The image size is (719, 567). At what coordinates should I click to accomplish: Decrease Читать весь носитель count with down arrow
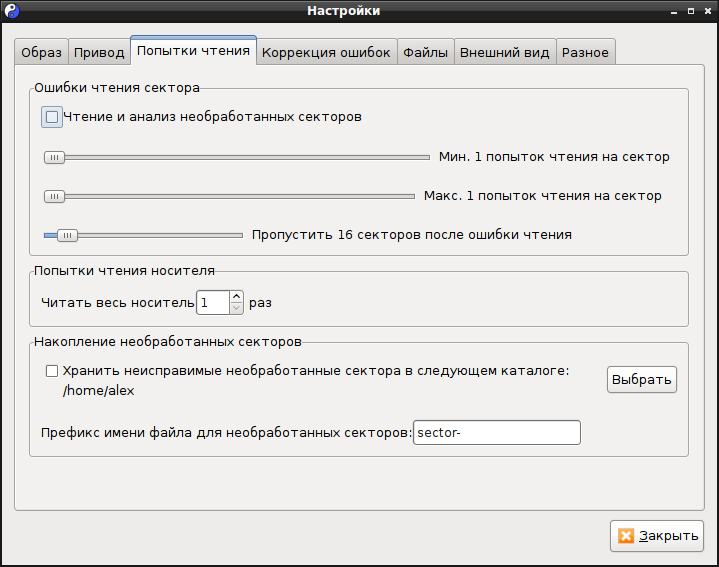tap(236, 308)
